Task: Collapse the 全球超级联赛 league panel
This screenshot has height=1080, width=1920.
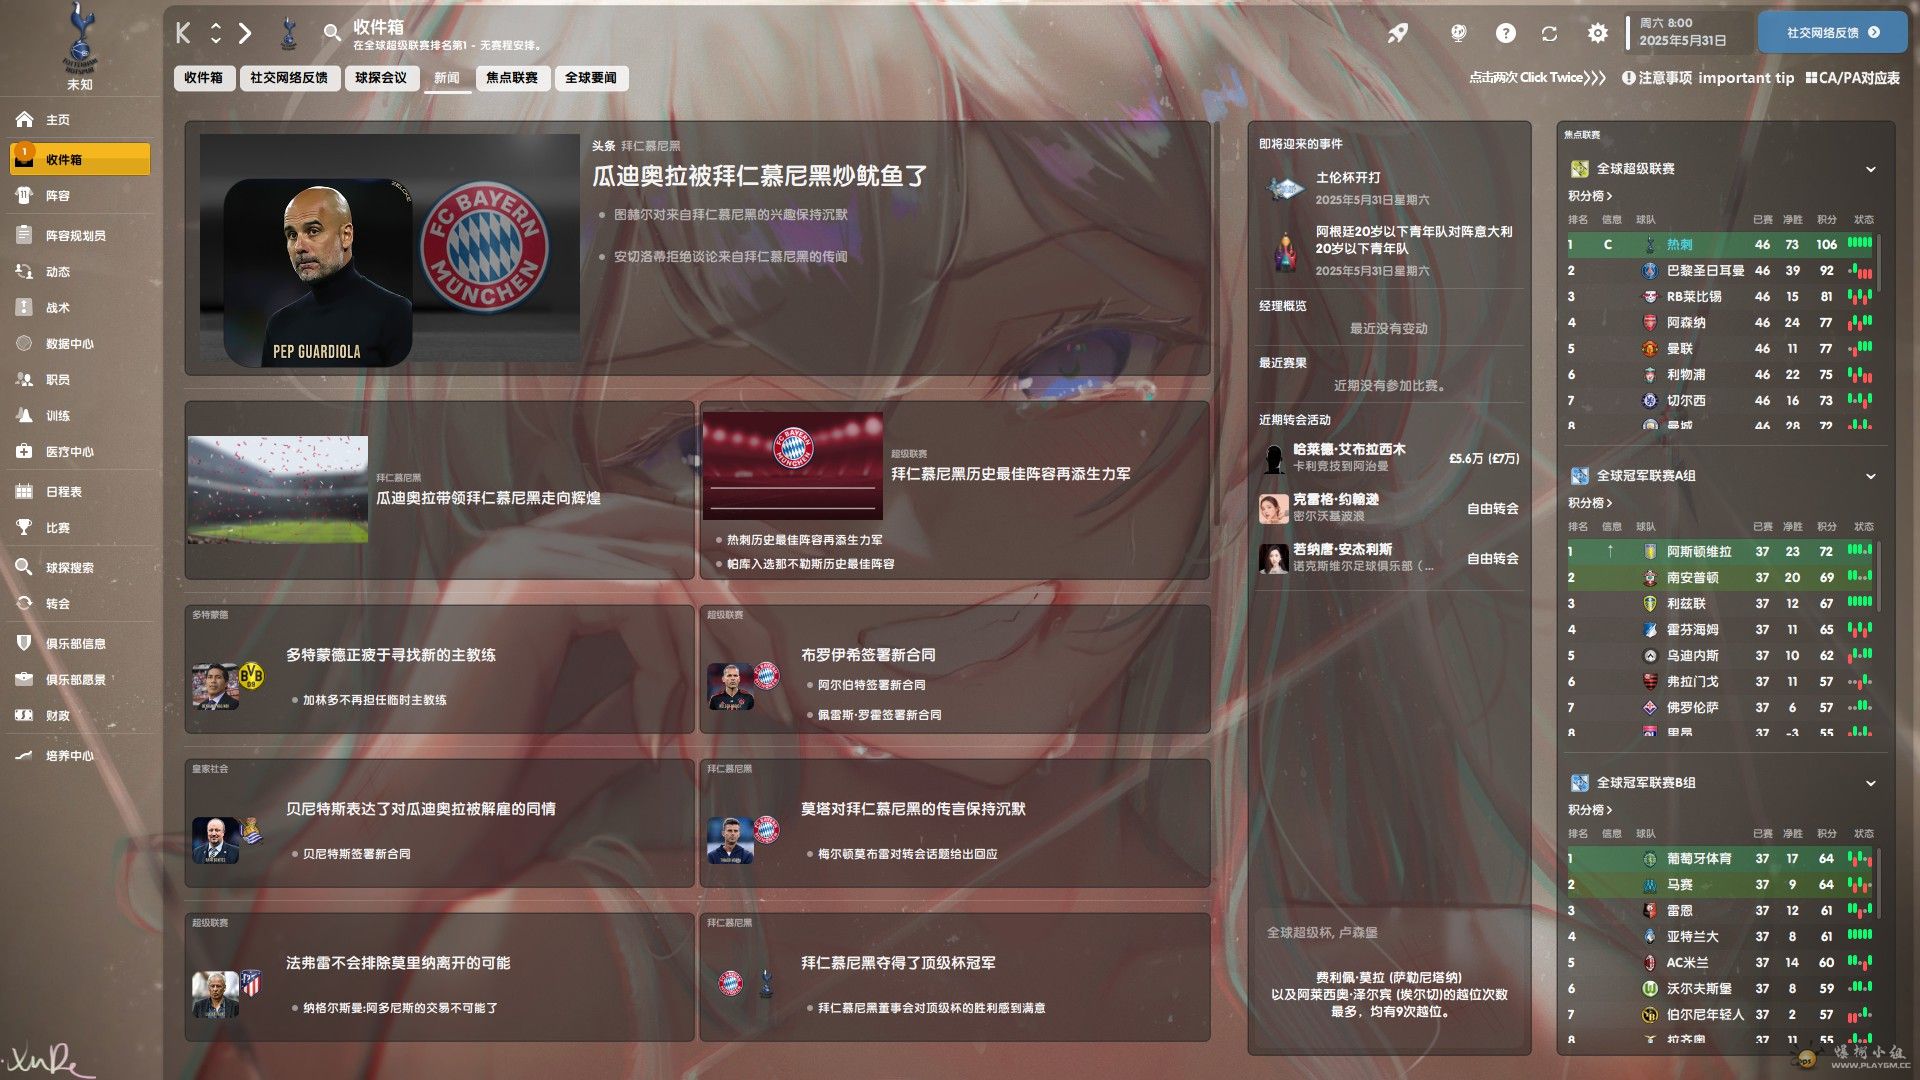Action: pyautogui.click(x=1870, y=169)
